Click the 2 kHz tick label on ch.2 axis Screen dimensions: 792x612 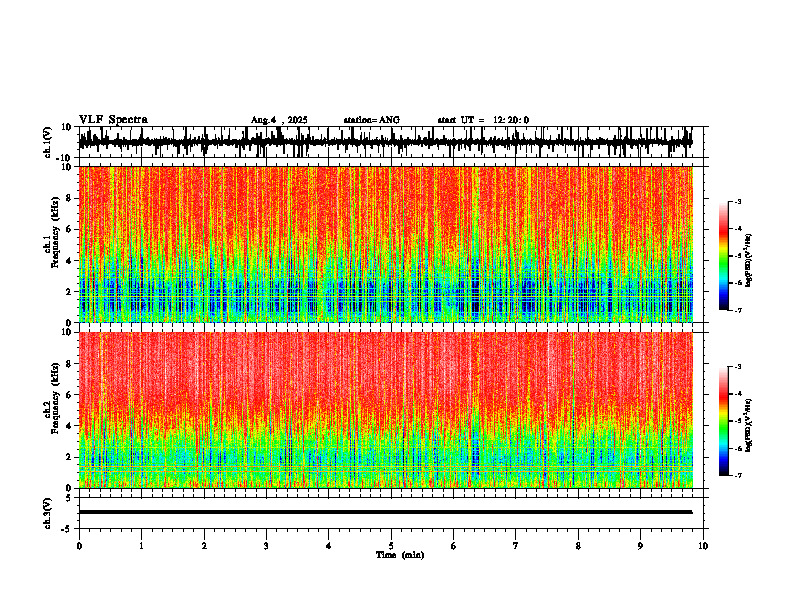[70, 457]
